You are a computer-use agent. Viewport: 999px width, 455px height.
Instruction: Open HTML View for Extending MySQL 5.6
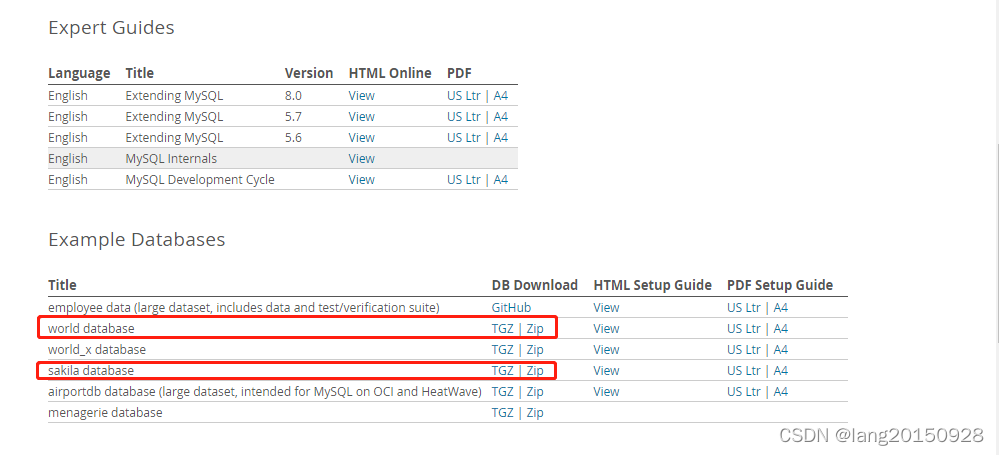[x=361, y=138]
